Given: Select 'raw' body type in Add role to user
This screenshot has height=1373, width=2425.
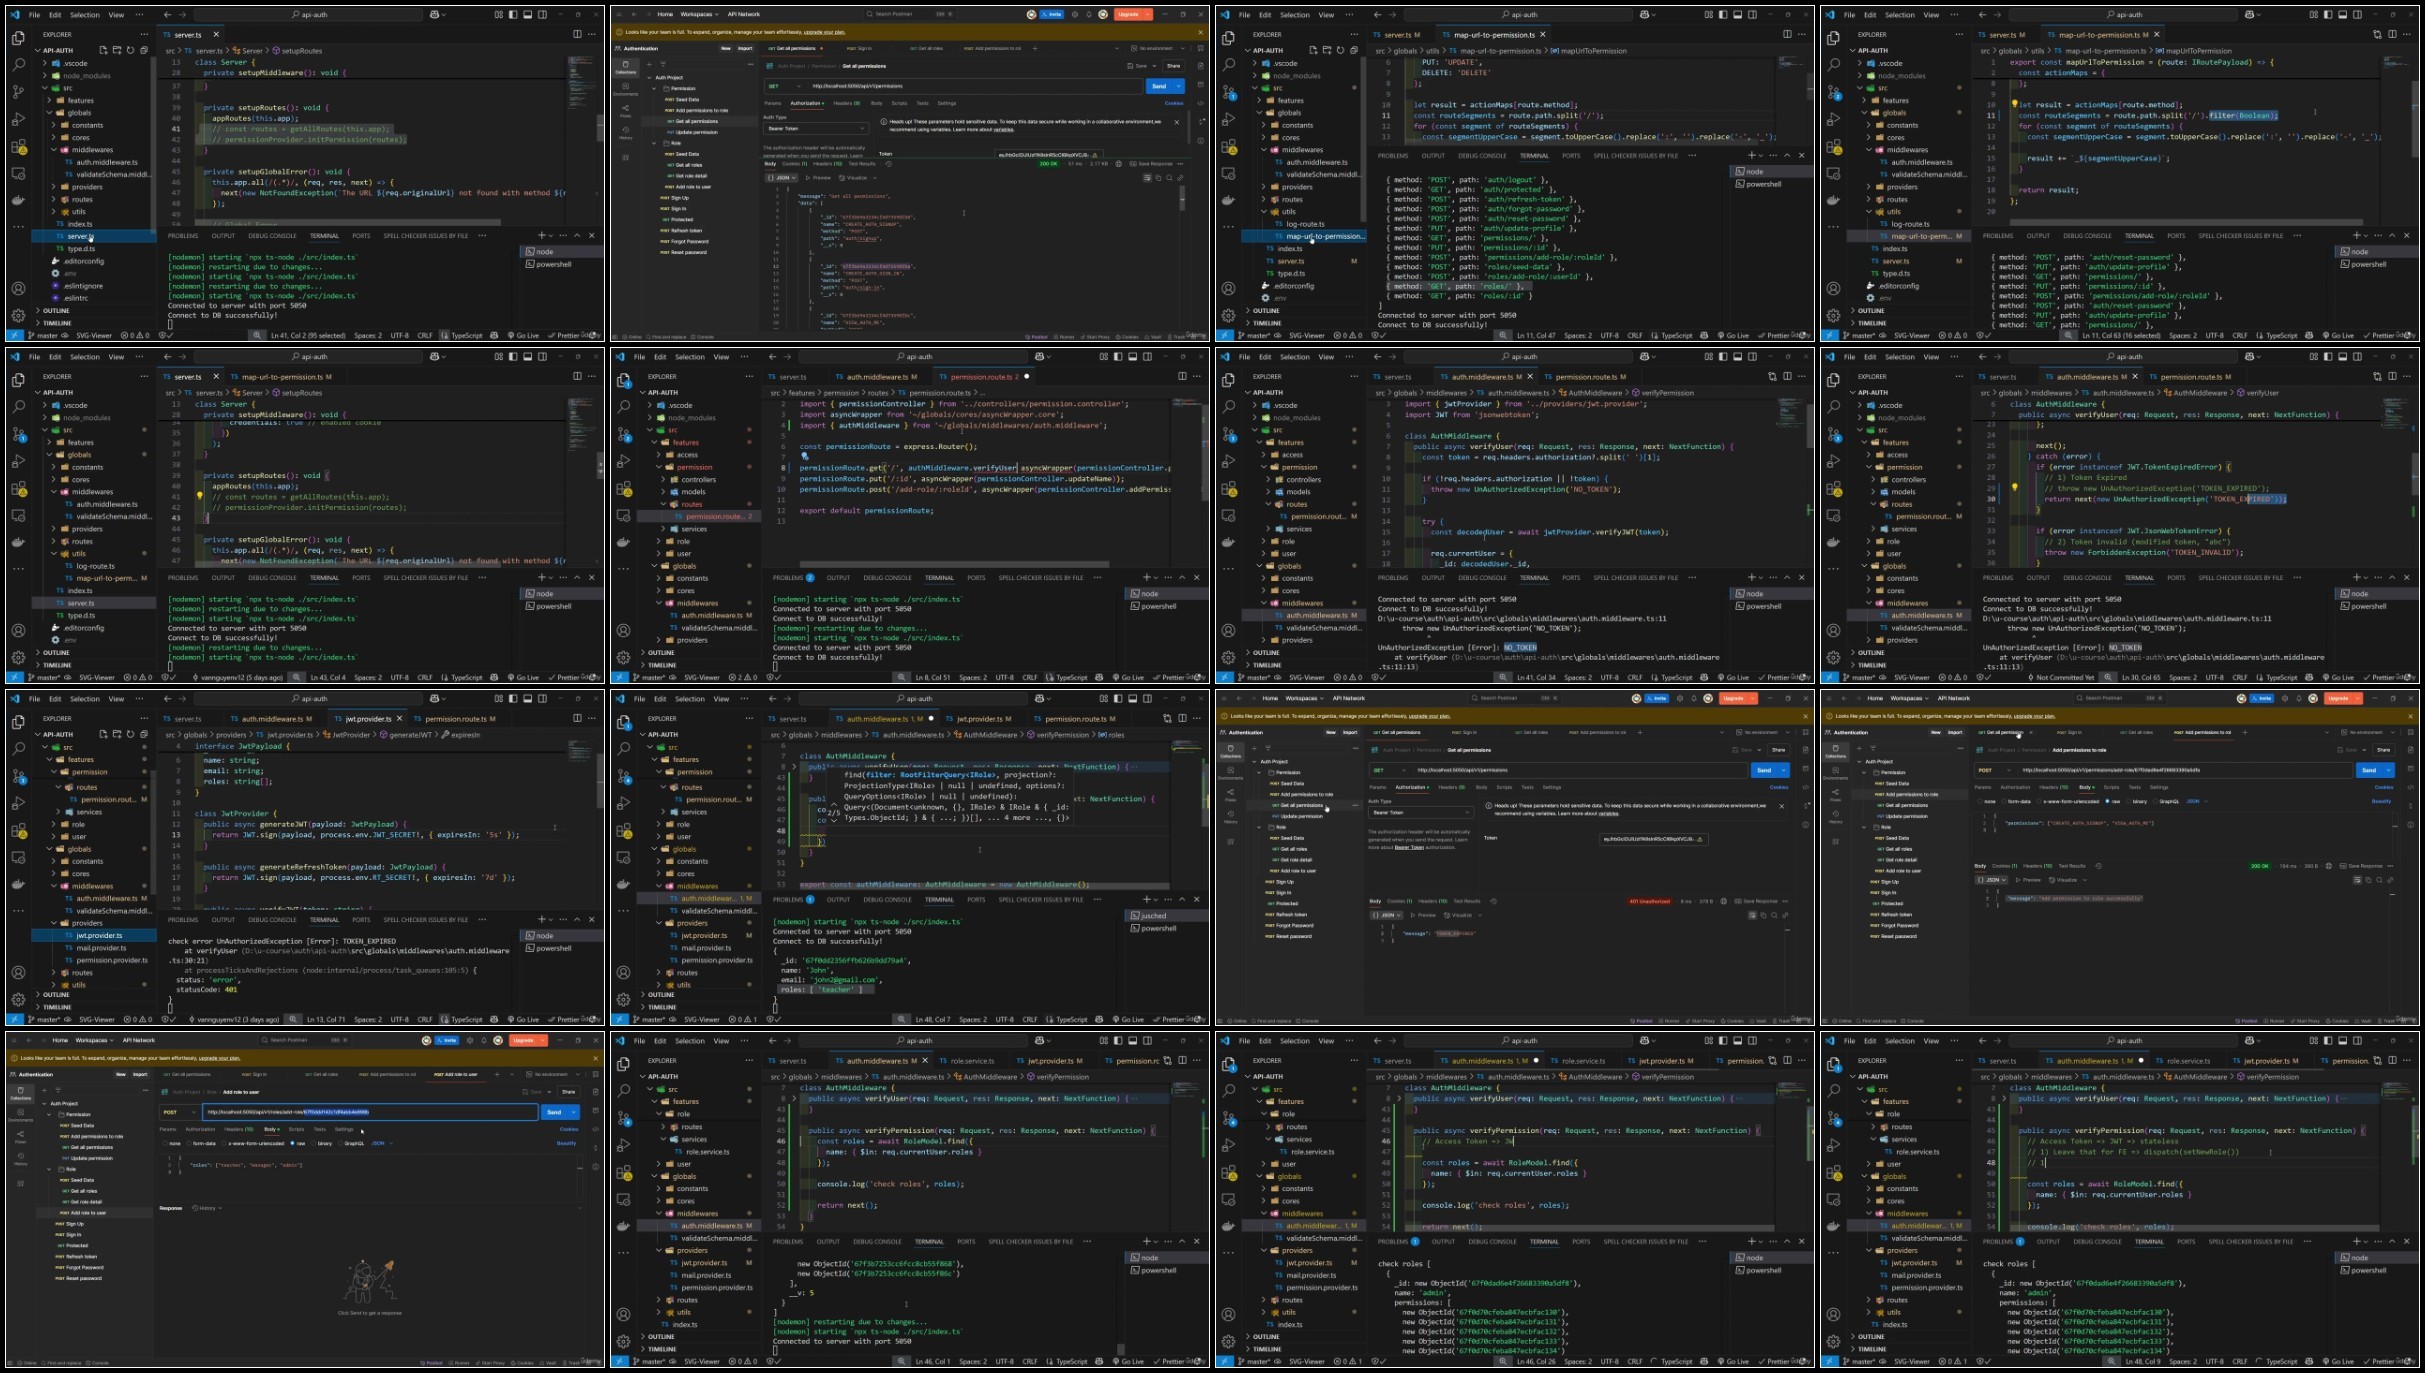Looking at the screenshot, I should (x=298, y=1143).
